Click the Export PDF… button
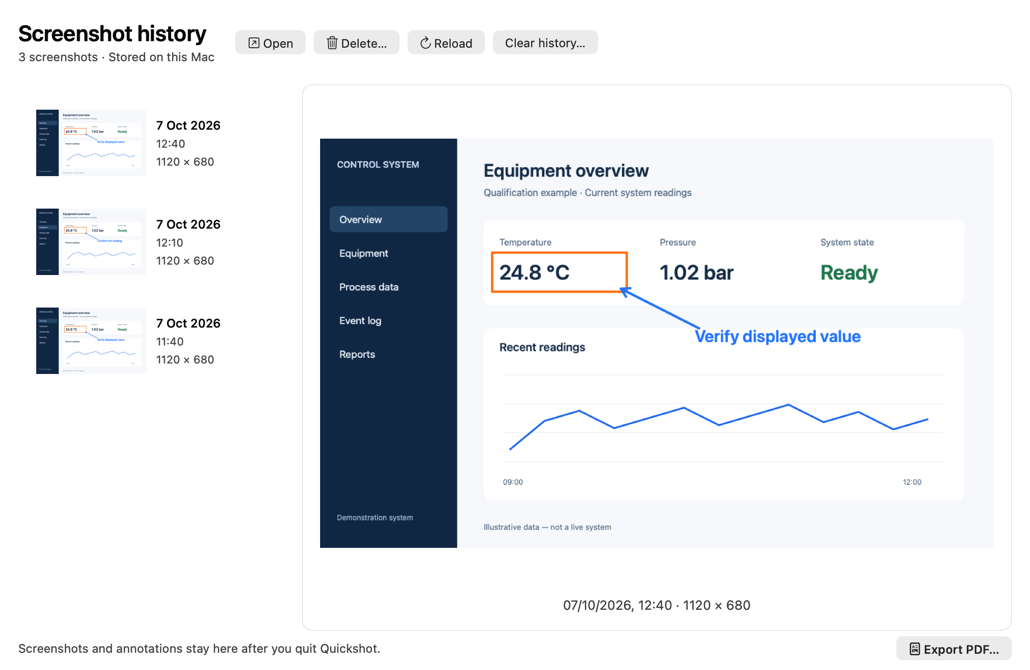The height and width of the screenshot is (670, 1030). pyautogui.click(x=954, y=648)
